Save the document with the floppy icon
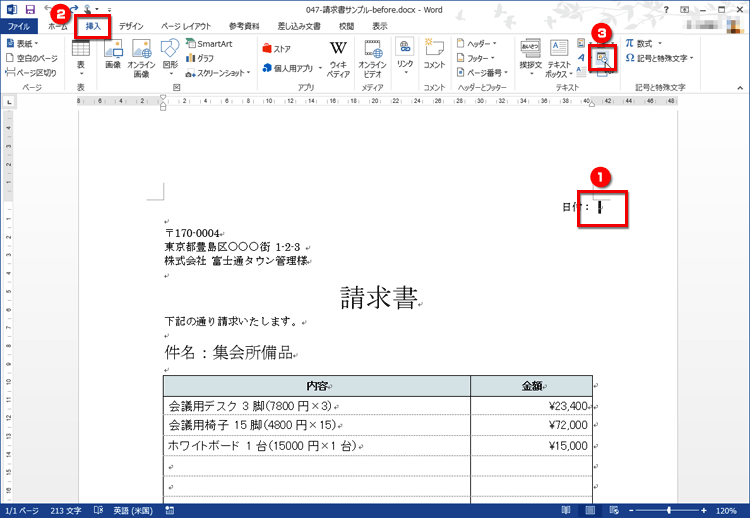The image size is (750, 518). point(30,9)
